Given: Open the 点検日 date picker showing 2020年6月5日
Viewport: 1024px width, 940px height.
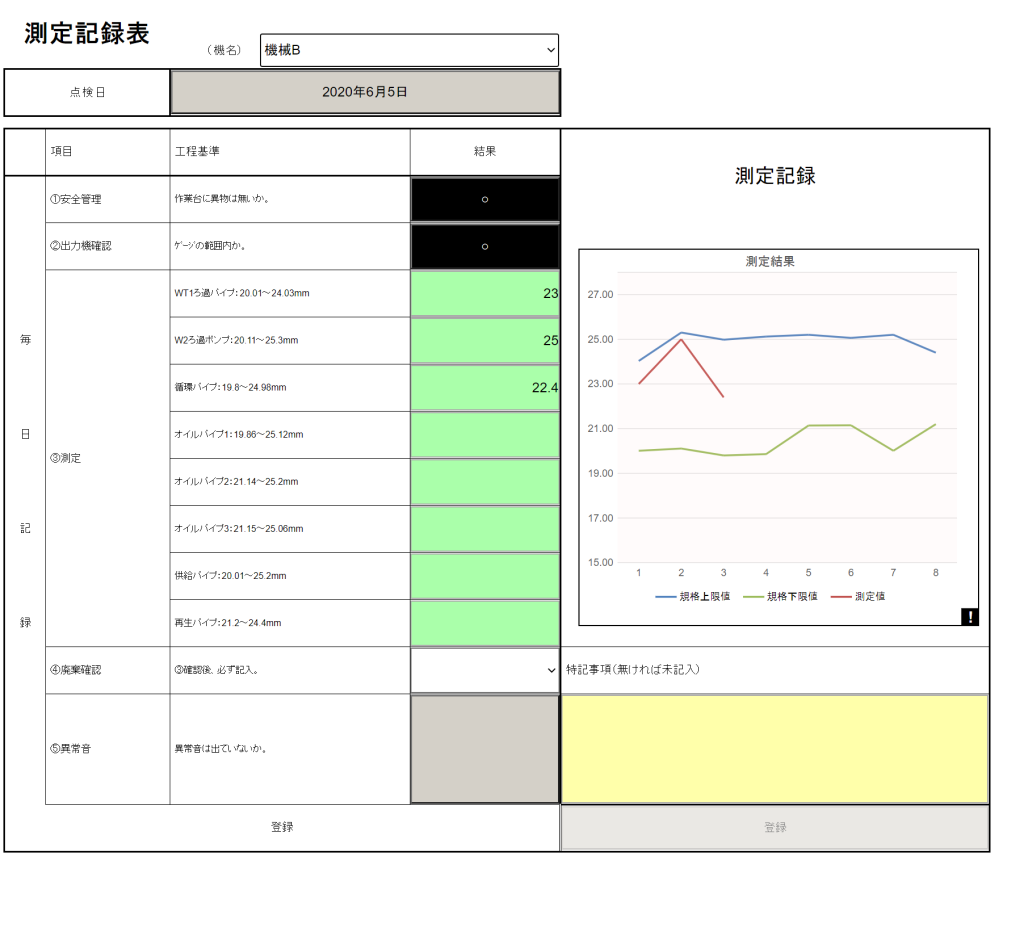Looking at the screenshot, I should [365, 92].
